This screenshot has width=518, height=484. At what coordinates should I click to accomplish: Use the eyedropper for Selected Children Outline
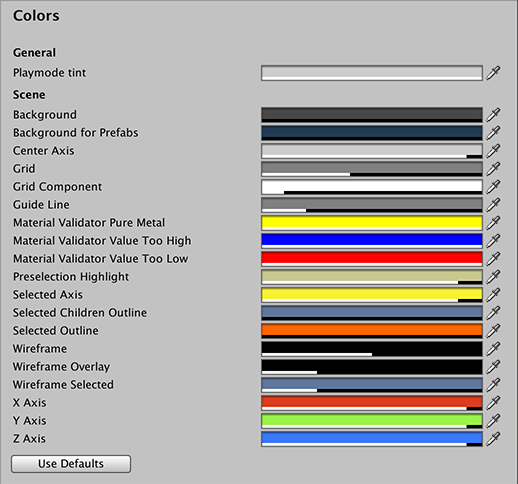pos(493,313)
